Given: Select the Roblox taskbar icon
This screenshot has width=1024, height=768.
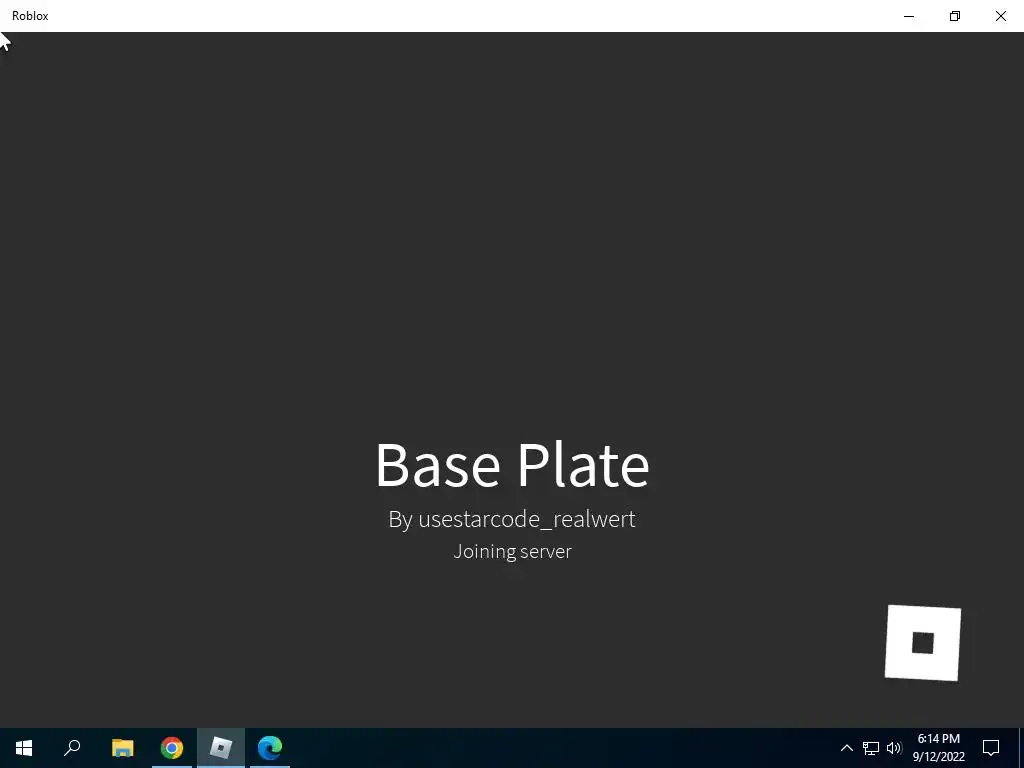Looking at the screenshot, I should 221,748.
